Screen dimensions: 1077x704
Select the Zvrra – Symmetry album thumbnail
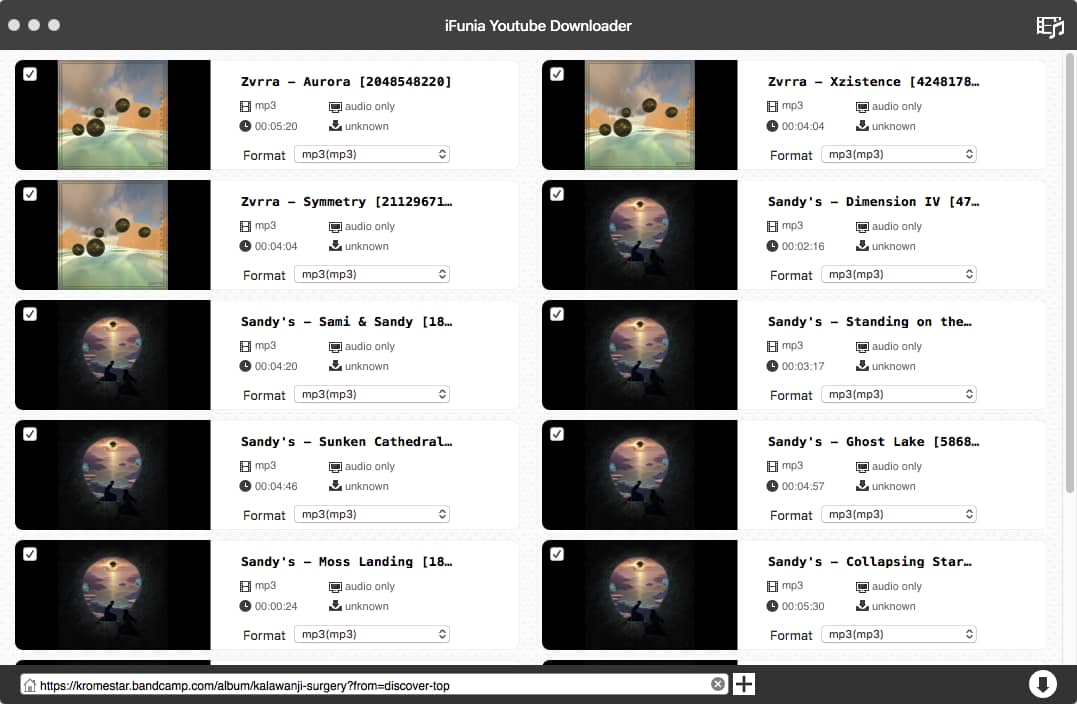click(112, 235)
